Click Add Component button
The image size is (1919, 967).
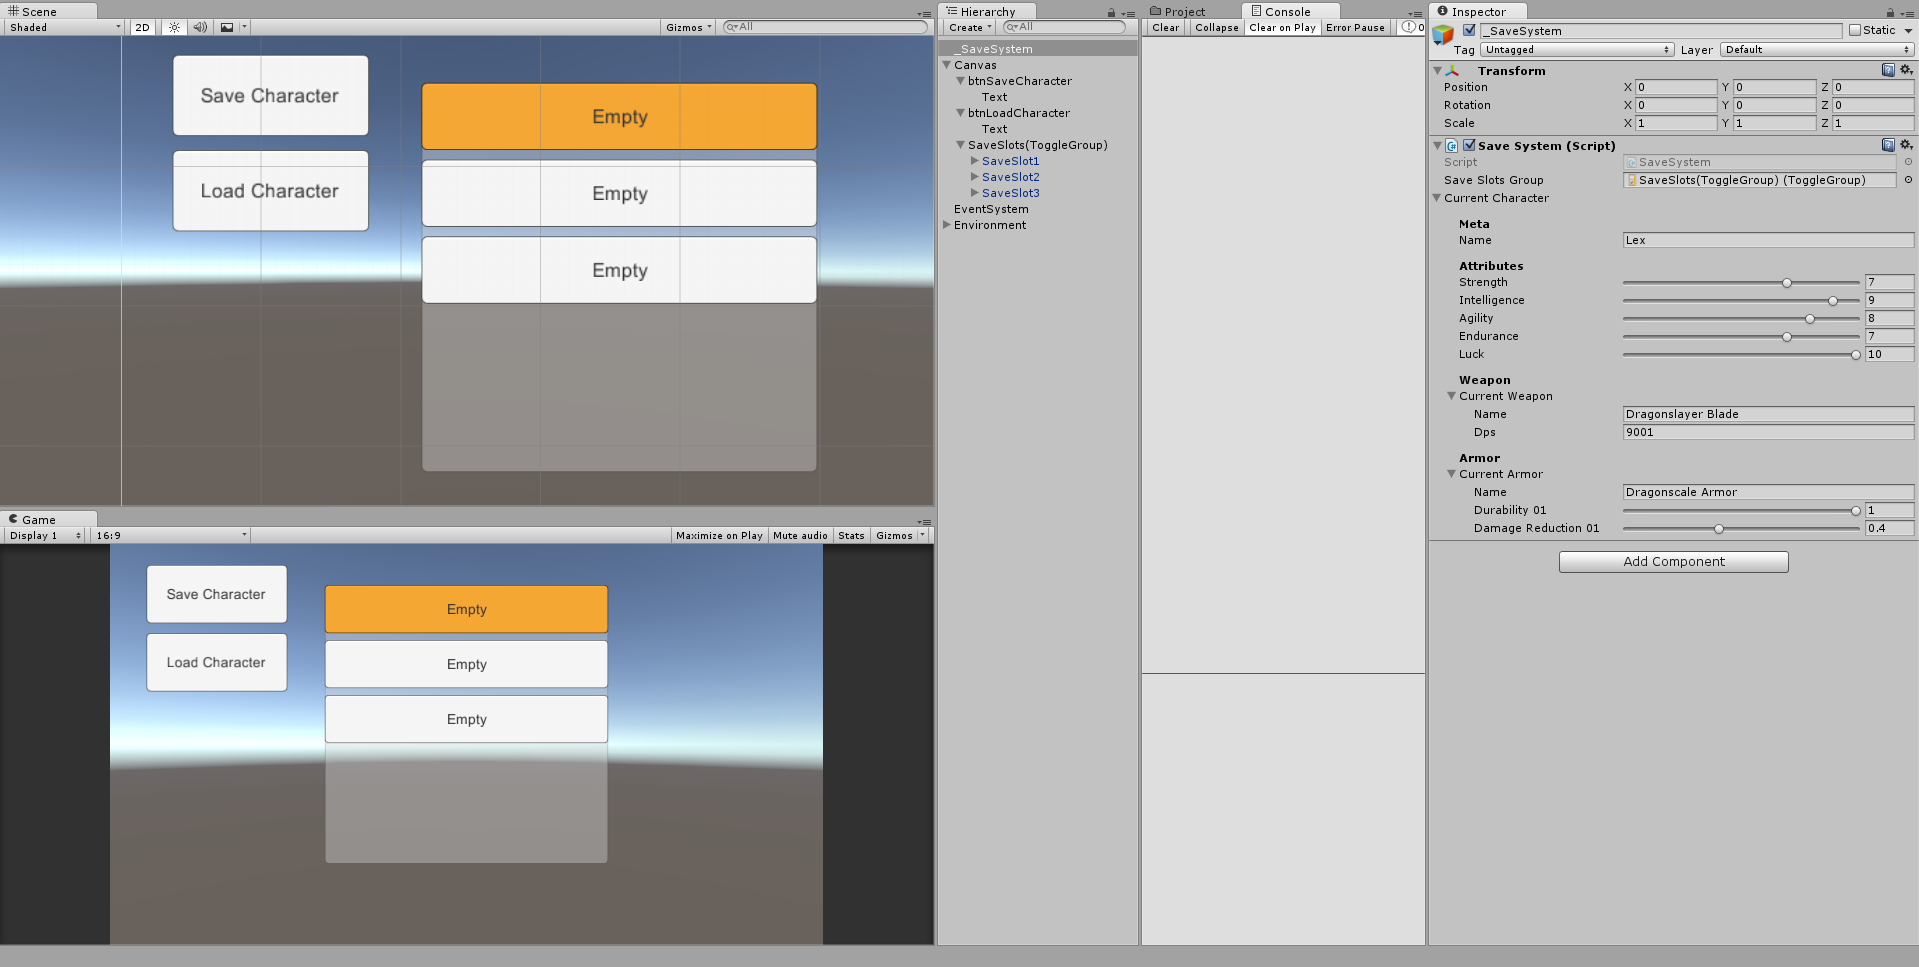click(1674, 562)
